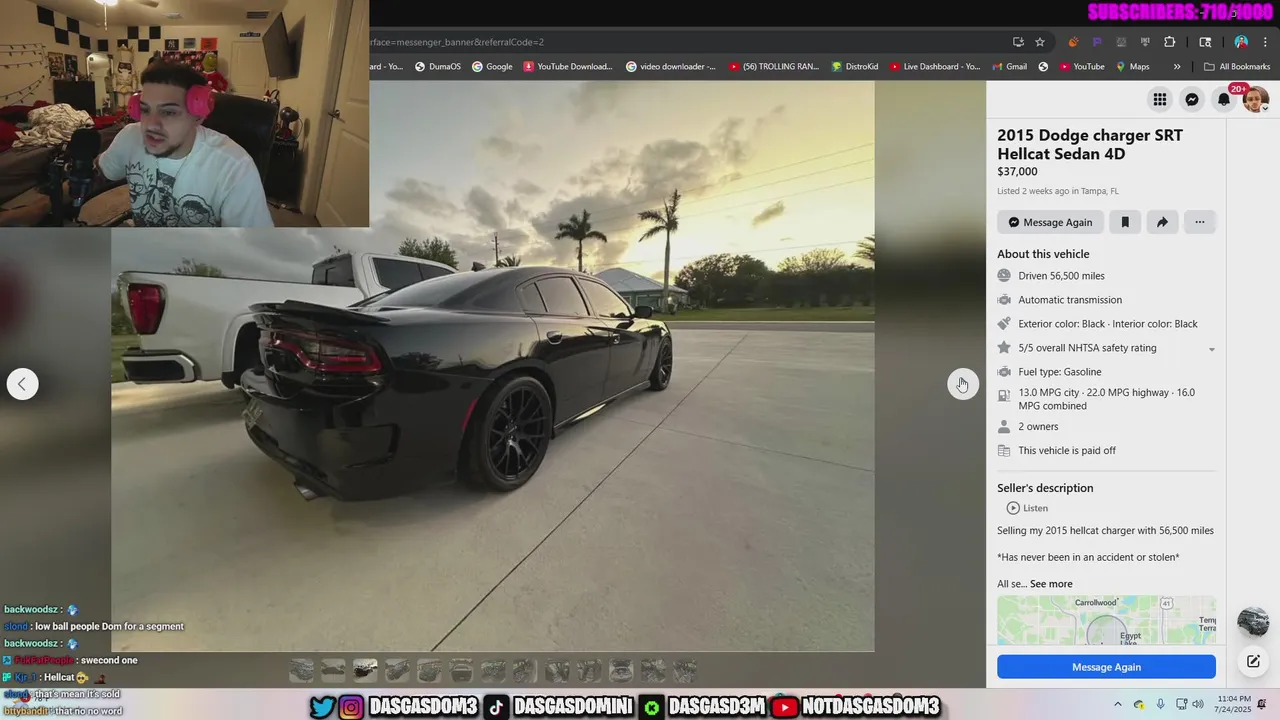The image size is (1280, 720).
Task: Click the Message Again button beside bookmark icon
Action: (1050, 222)
